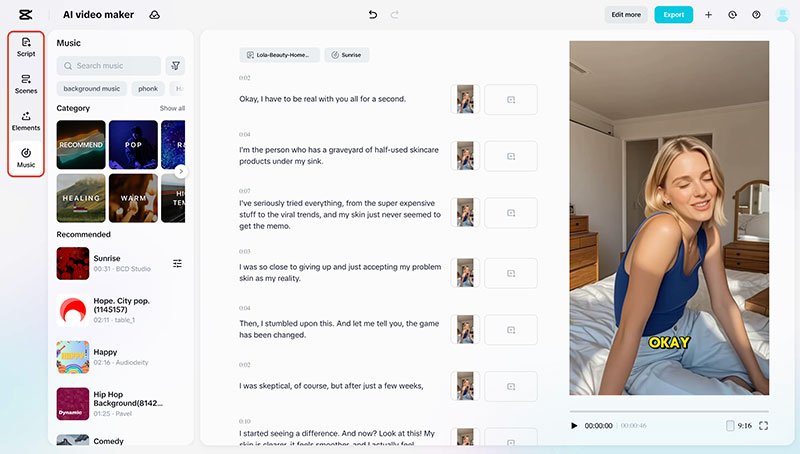Click the preview progress bar
800x454 pixels.
(x=669, y=411)
